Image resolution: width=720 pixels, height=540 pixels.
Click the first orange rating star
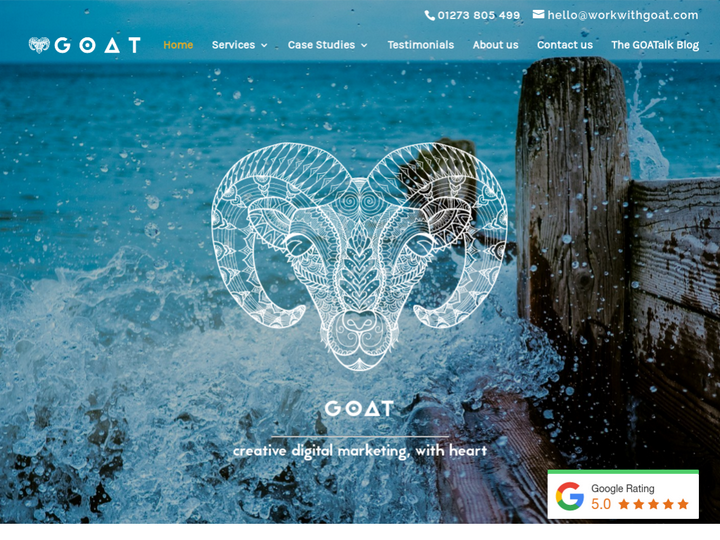click(x=624, y=504)
